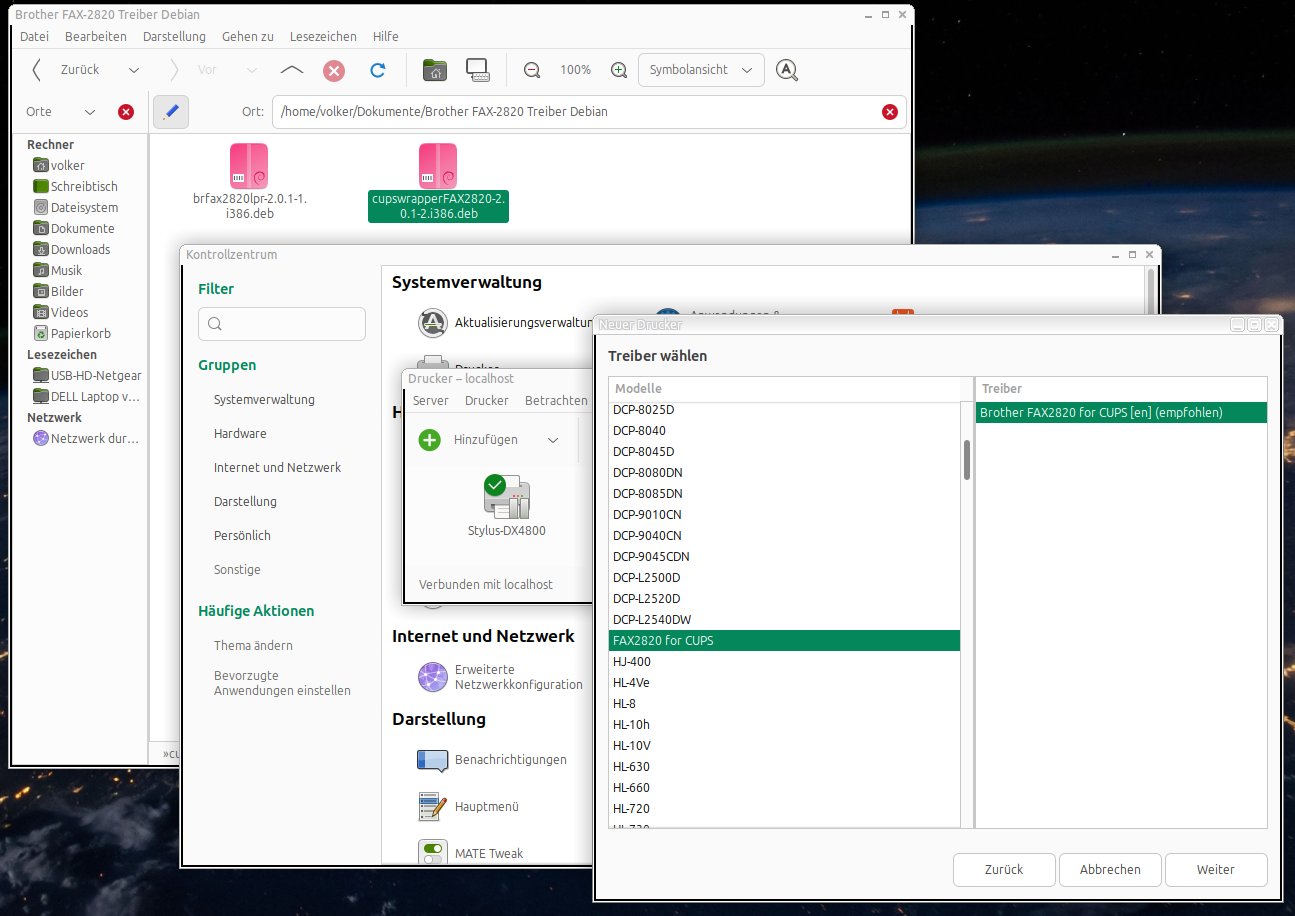Open Erweiterte Netzwerkkonfiguration icon
Image resolution: width=1295 pixels, height=916 pixels.
[432, 677]
